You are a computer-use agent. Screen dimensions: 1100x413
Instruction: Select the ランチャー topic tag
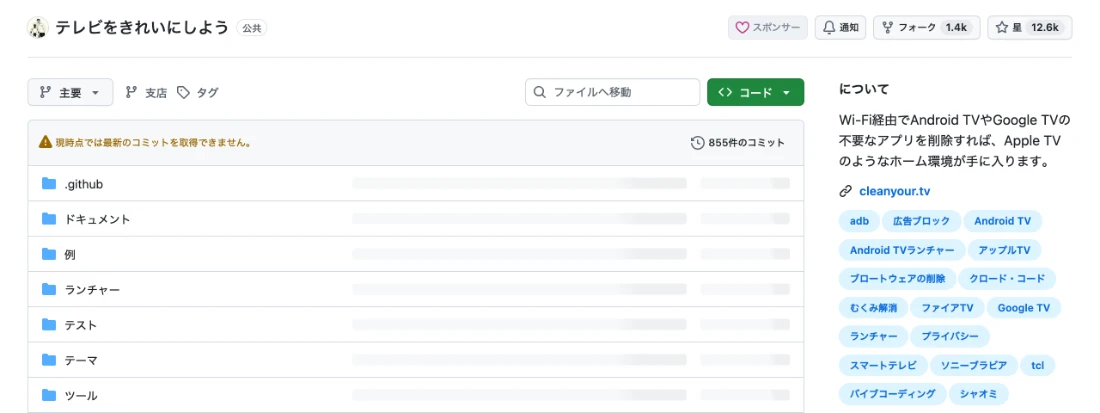873,336
